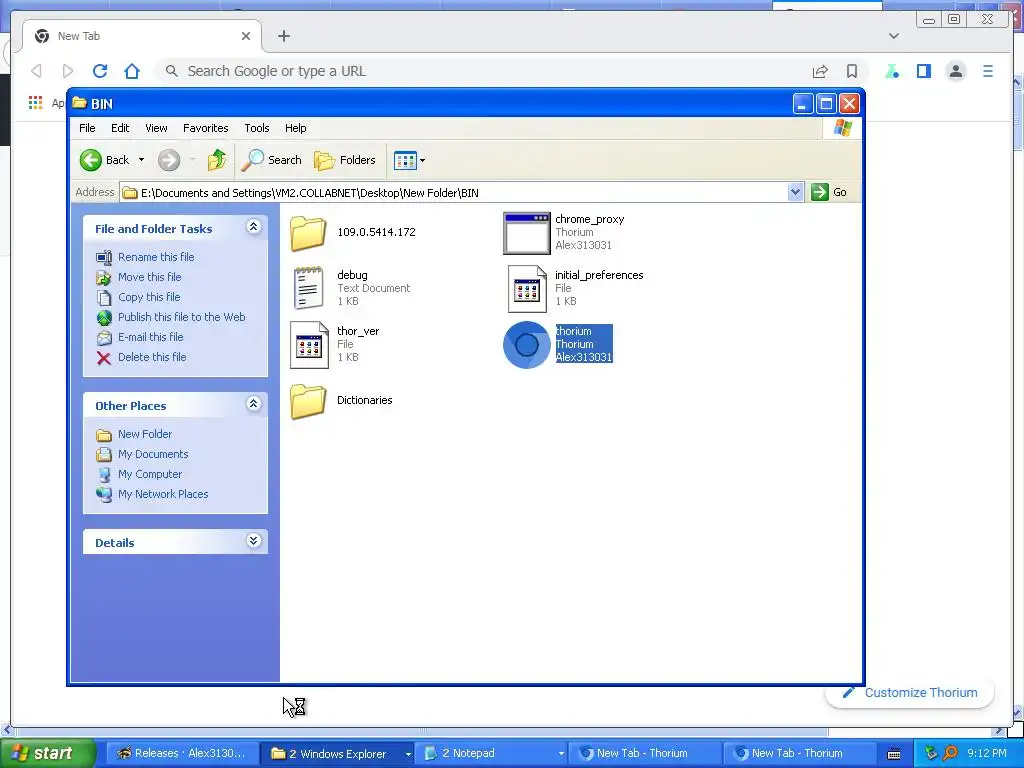The width and height of the screenshot is (1024, 768).
Task: Open the Tools menu
Action: click(257, 128)
